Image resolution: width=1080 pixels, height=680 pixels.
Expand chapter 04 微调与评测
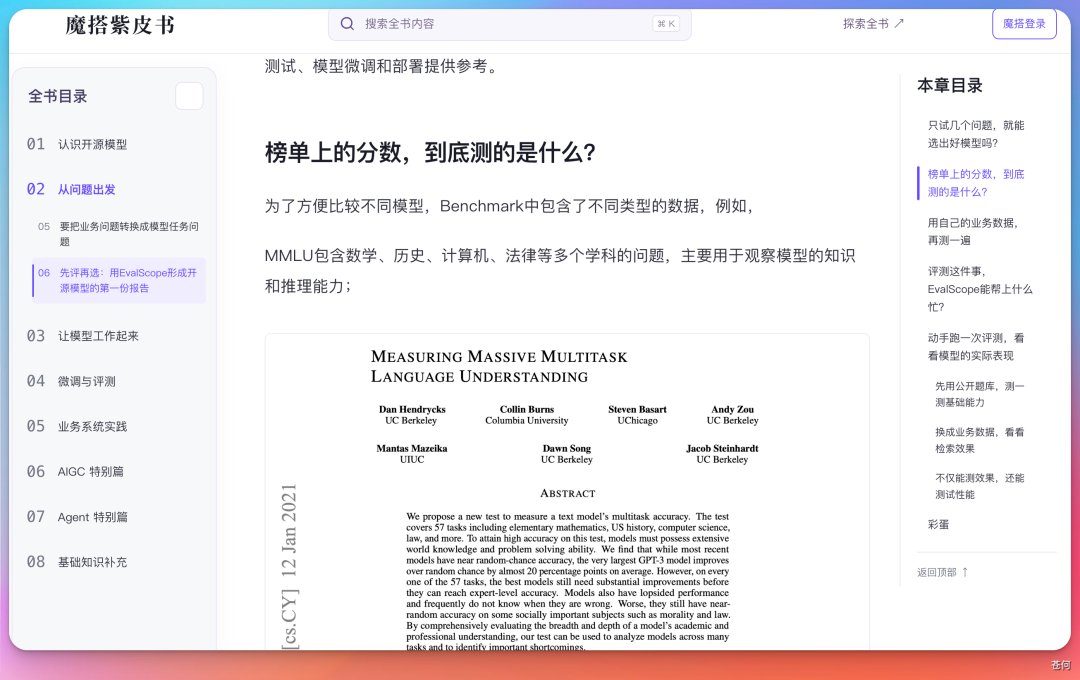coord(71,381)
